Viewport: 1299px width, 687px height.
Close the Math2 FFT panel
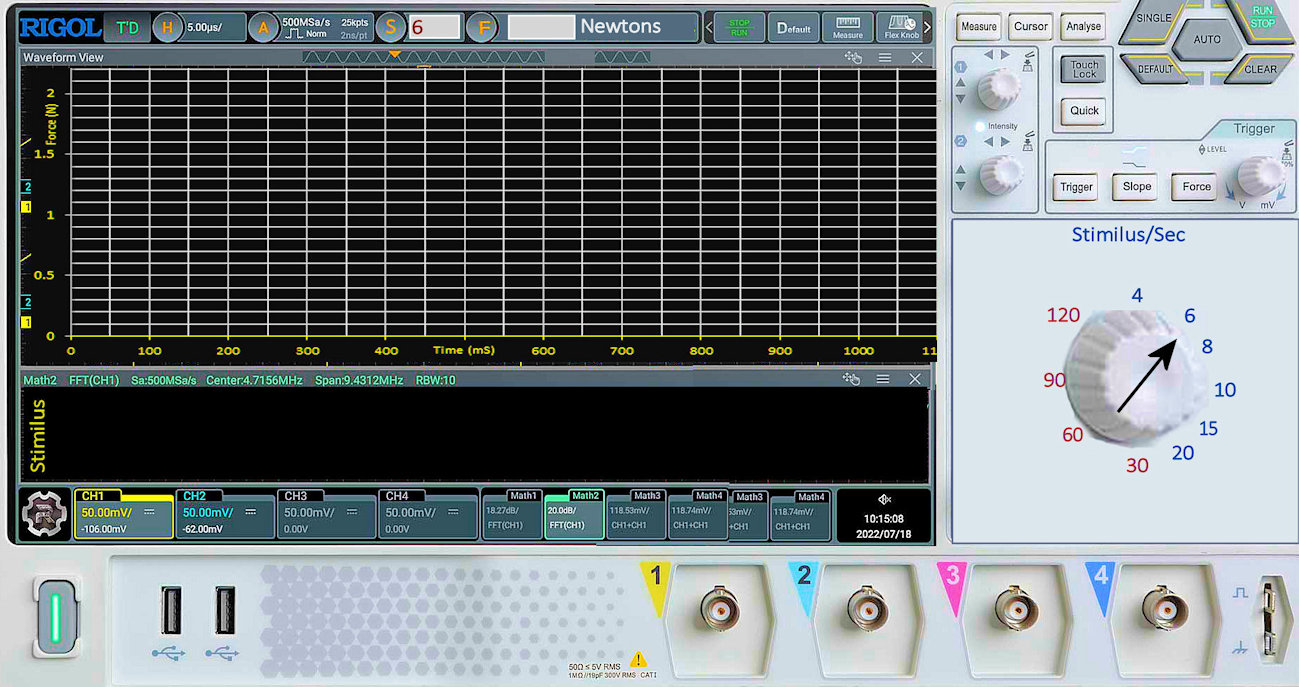coord(915,379)
